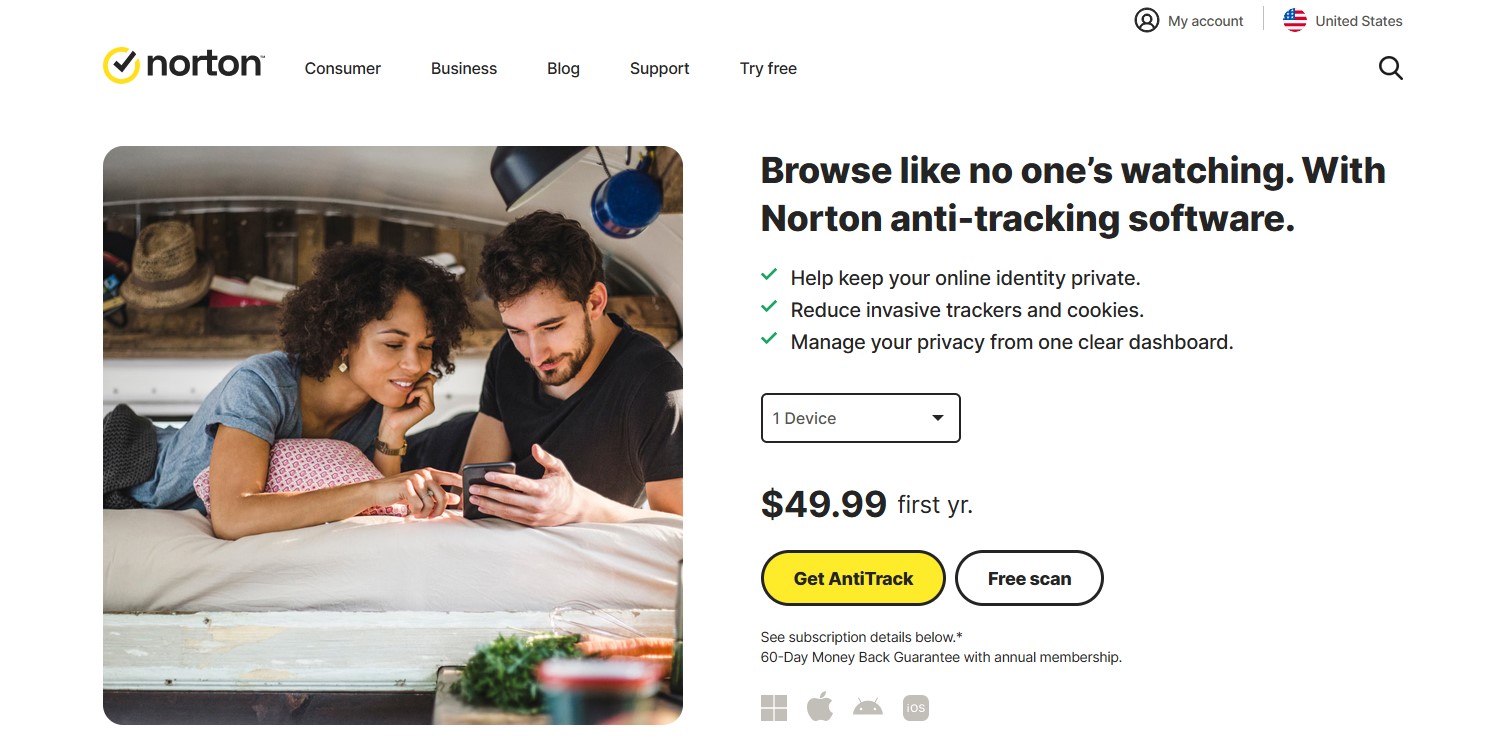Click the Windows platform icon
Viewport: 1487px width, 751px height.
pos(774,708)
